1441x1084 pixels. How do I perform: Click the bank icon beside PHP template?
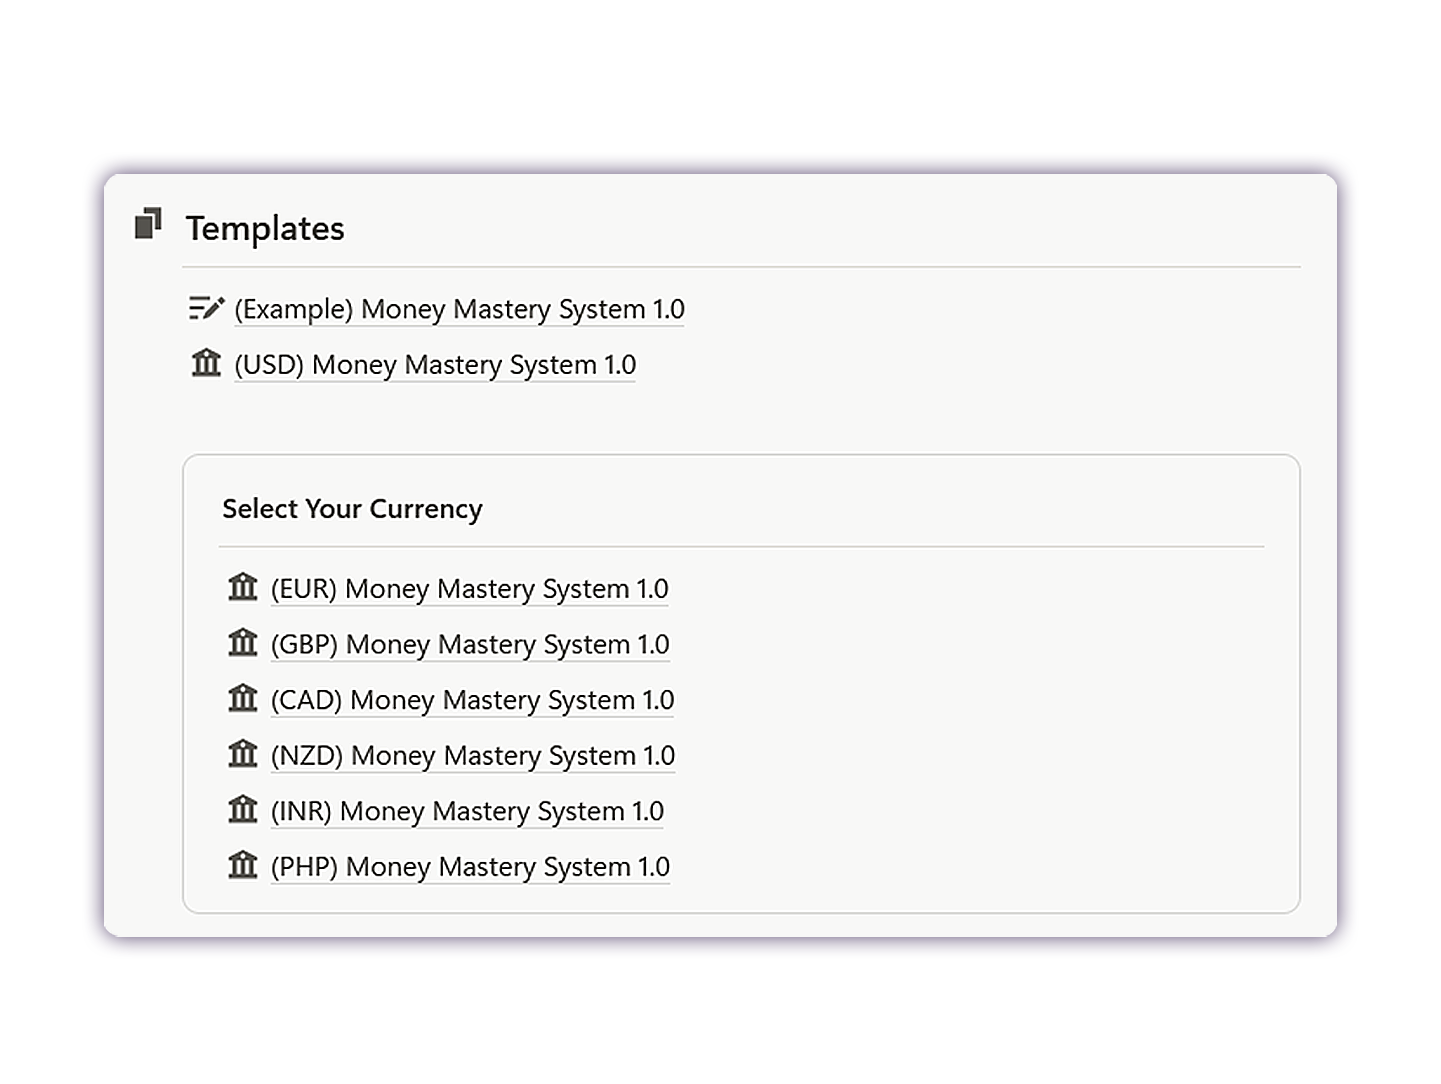point(243,865)
